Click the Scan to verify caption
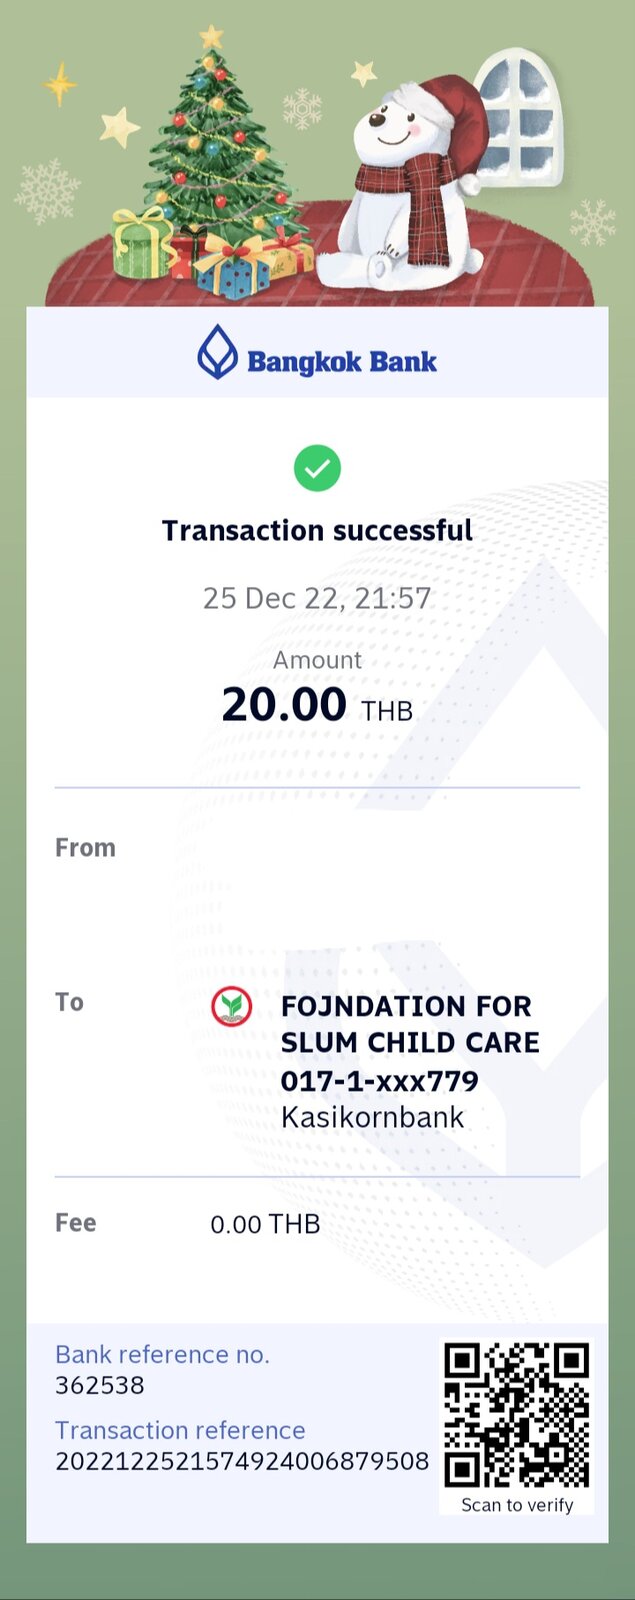The width and height of the screenshot is (635, 1600). tap(517, 1505)
